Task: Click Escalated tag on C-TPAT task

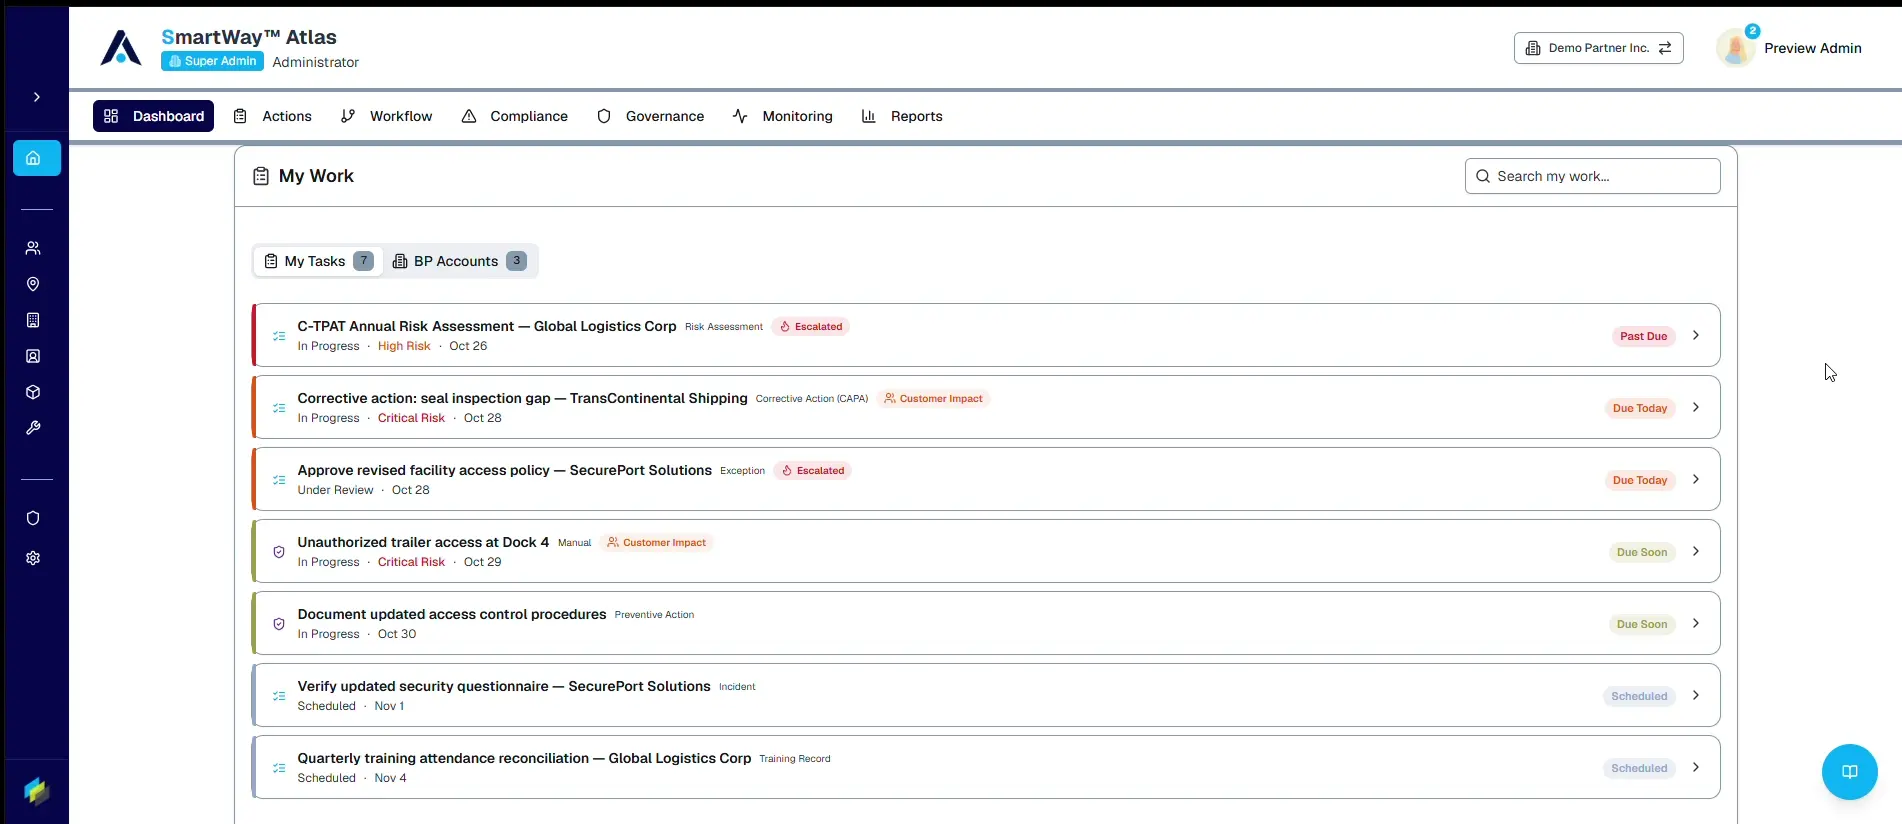Action: tap(811, 327)
